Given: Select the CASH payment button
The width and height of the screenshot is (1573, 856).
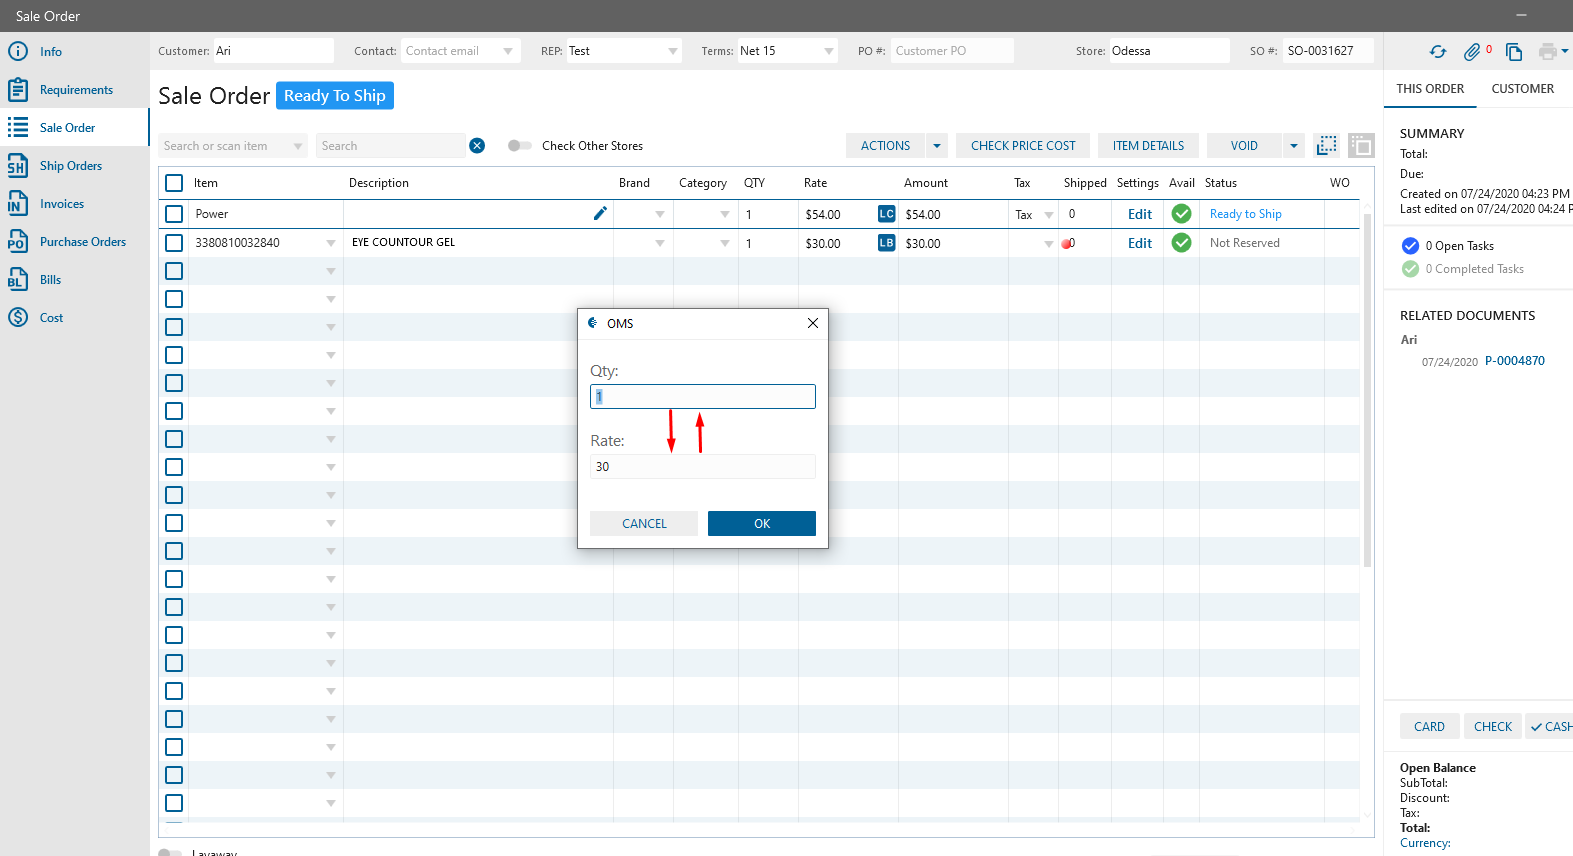Looking at the screenshot, I should click(x=1550, y=727).
